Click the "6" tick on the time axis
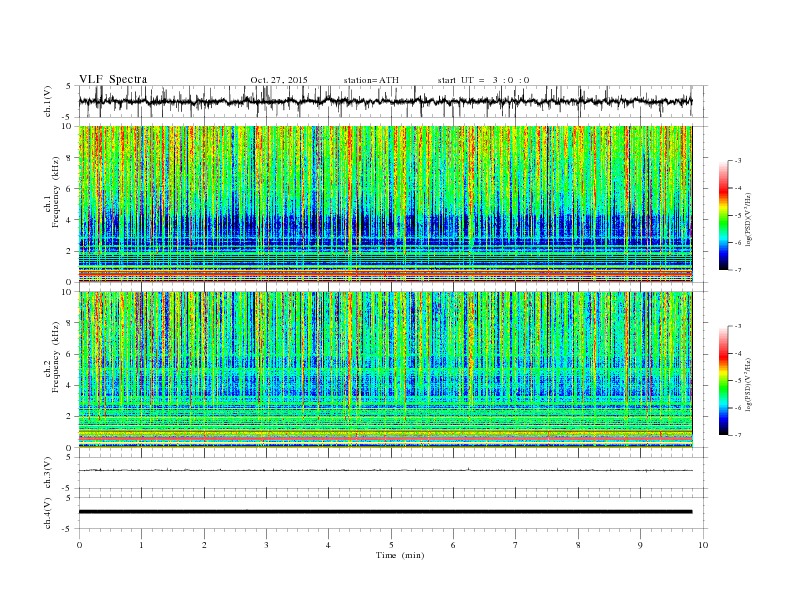This screenshot has width=792, height=612. (453, 545)
